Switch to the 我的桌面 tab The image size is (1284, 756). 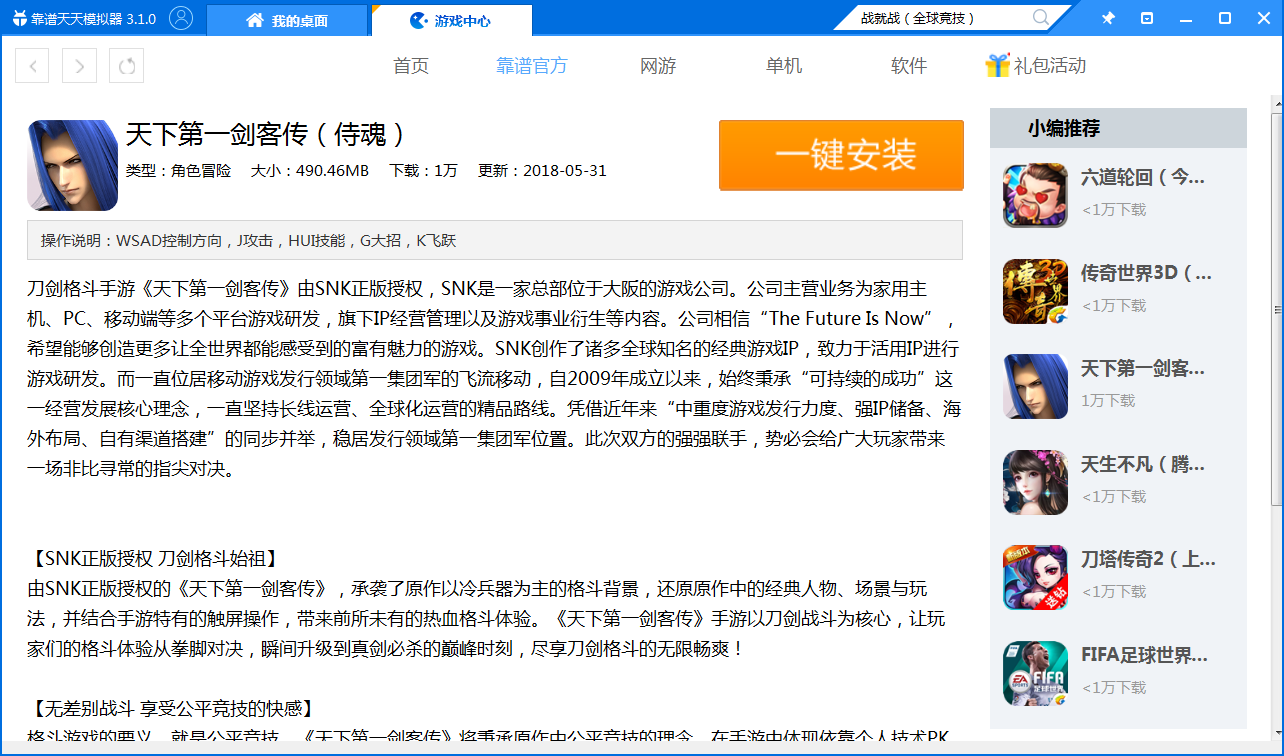pyautogui.click(x=287, y=20)
